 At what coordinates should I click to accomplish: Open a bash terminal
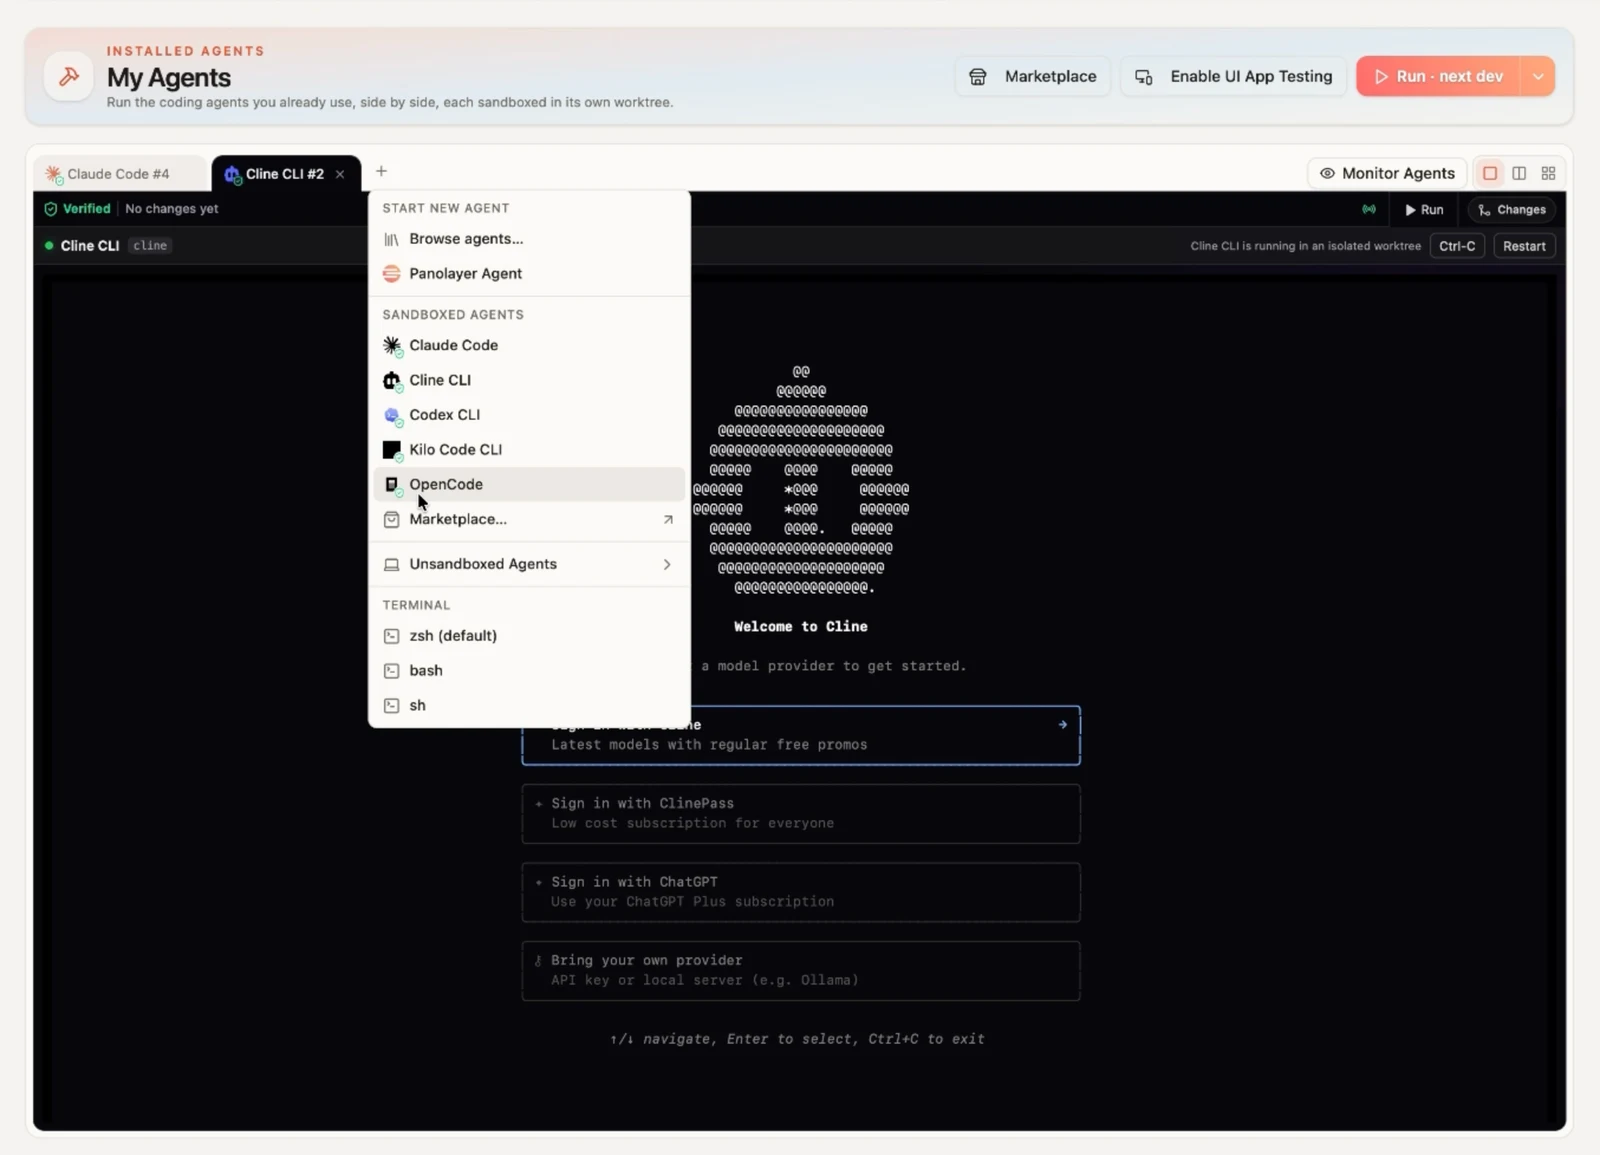529,671
